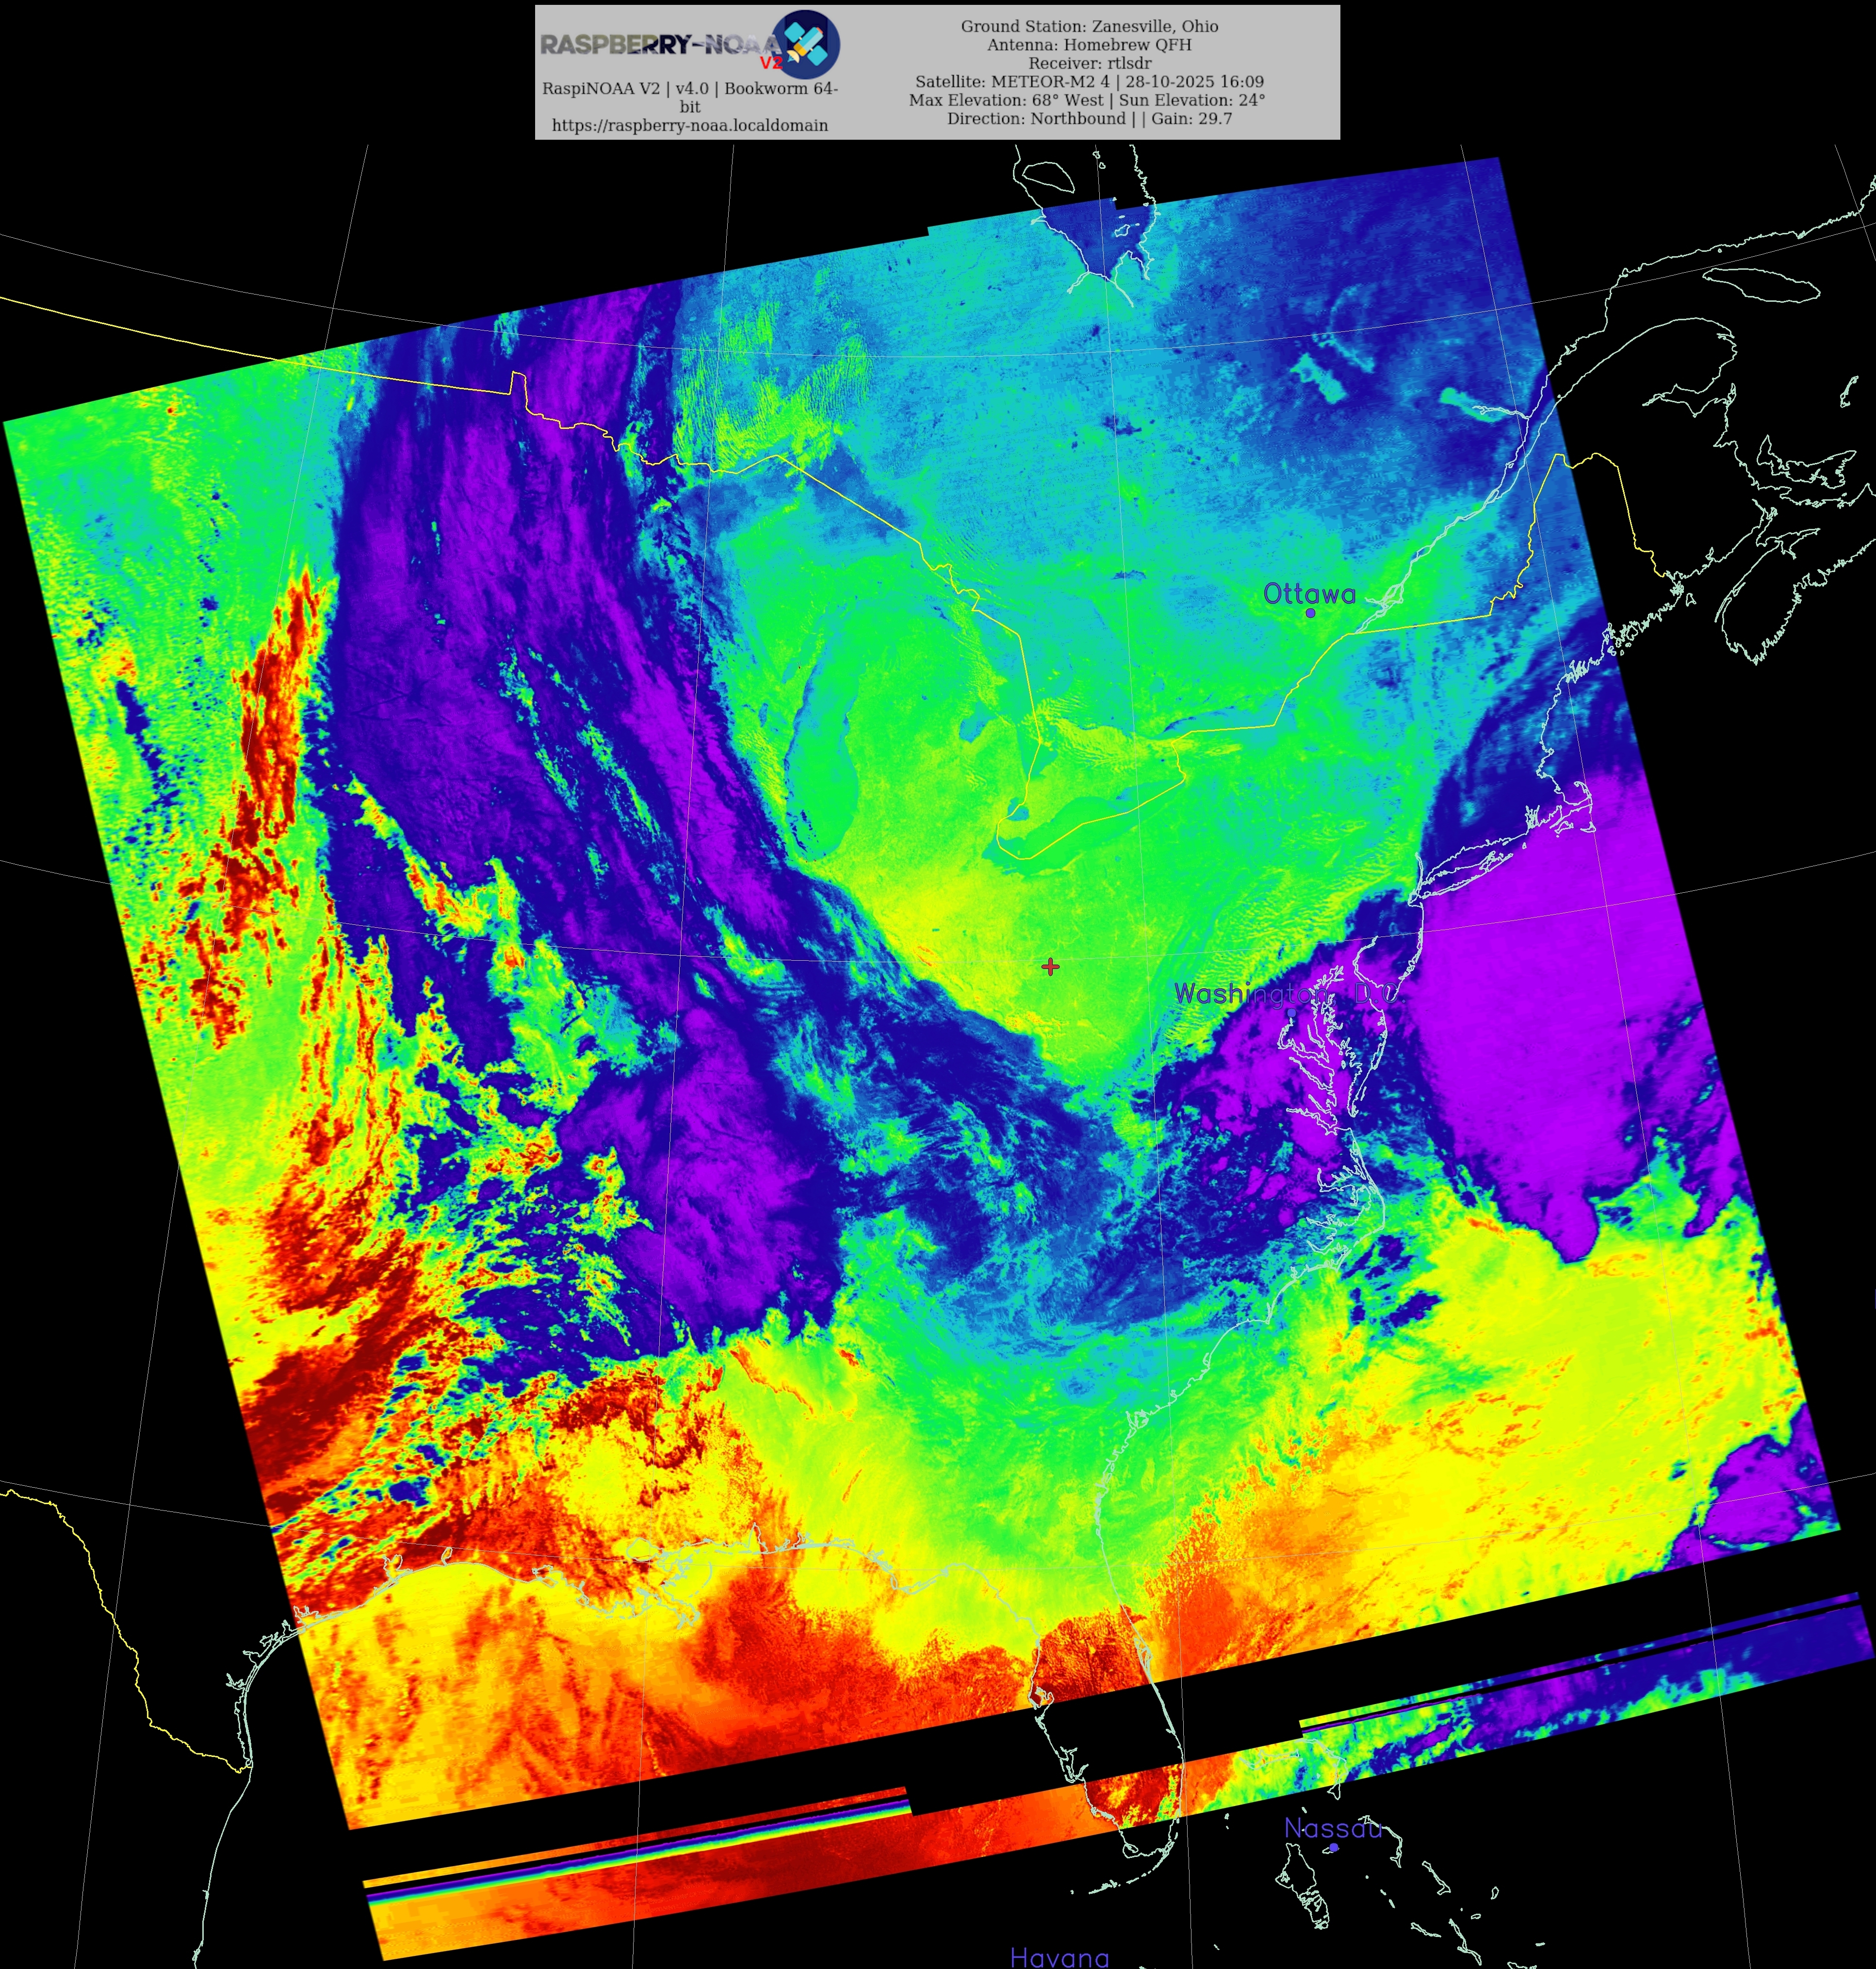Click the Direction Northbound Gain 29.7 line

[1089, 118]
